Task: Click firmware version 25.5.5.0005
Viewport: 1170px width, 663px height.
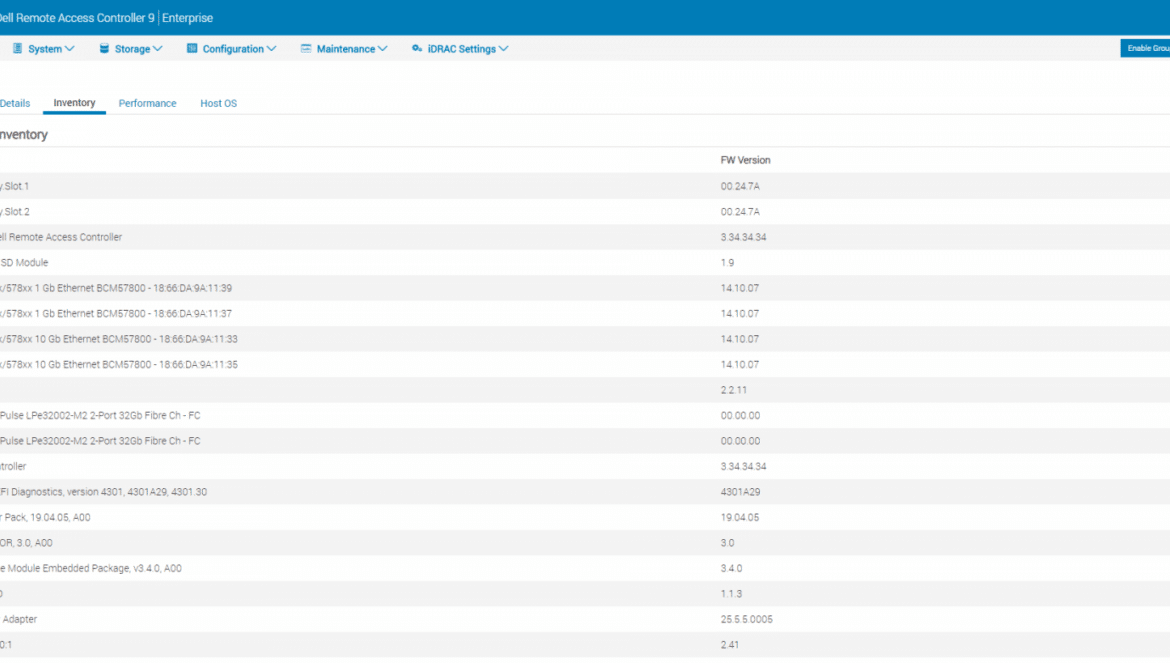Action: pos(746,619)
